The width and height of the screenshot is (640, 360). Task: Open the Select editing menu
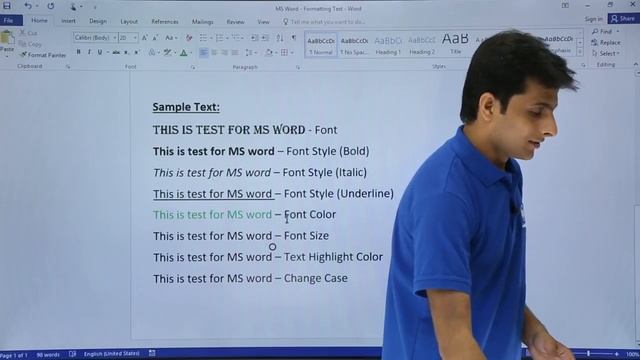(606, 53)
